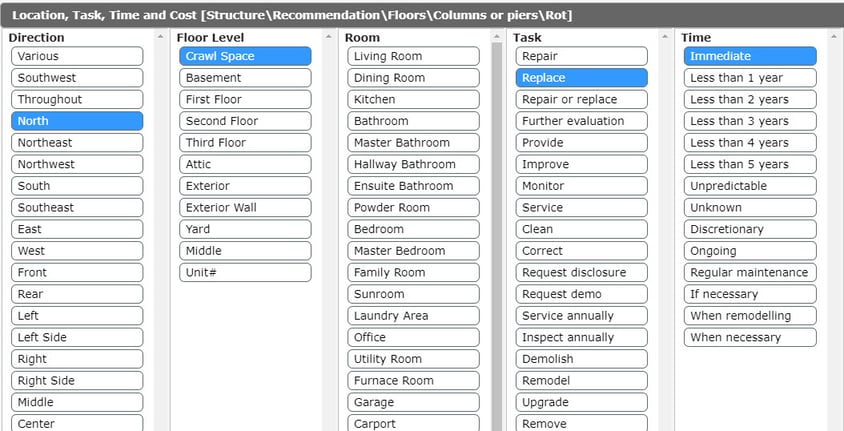Viewport: 844px width, 431px height.
Task: Pick the Laundry Area room
Action: coord(413,316)
